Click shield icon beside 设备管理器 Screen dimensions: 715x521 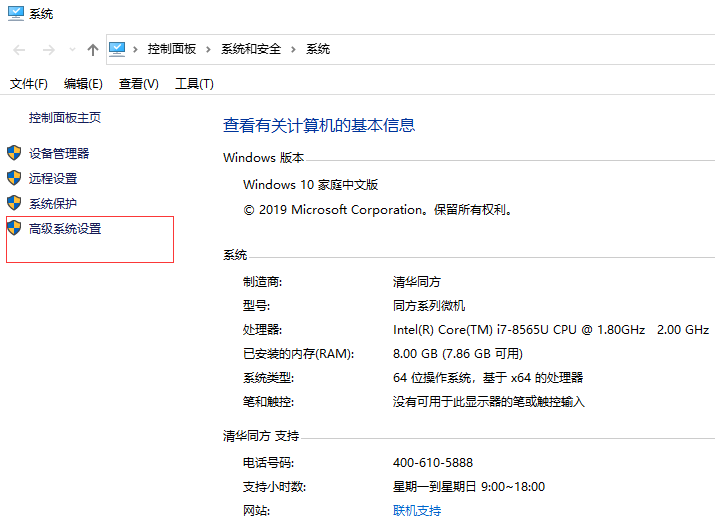pos(14,153)
